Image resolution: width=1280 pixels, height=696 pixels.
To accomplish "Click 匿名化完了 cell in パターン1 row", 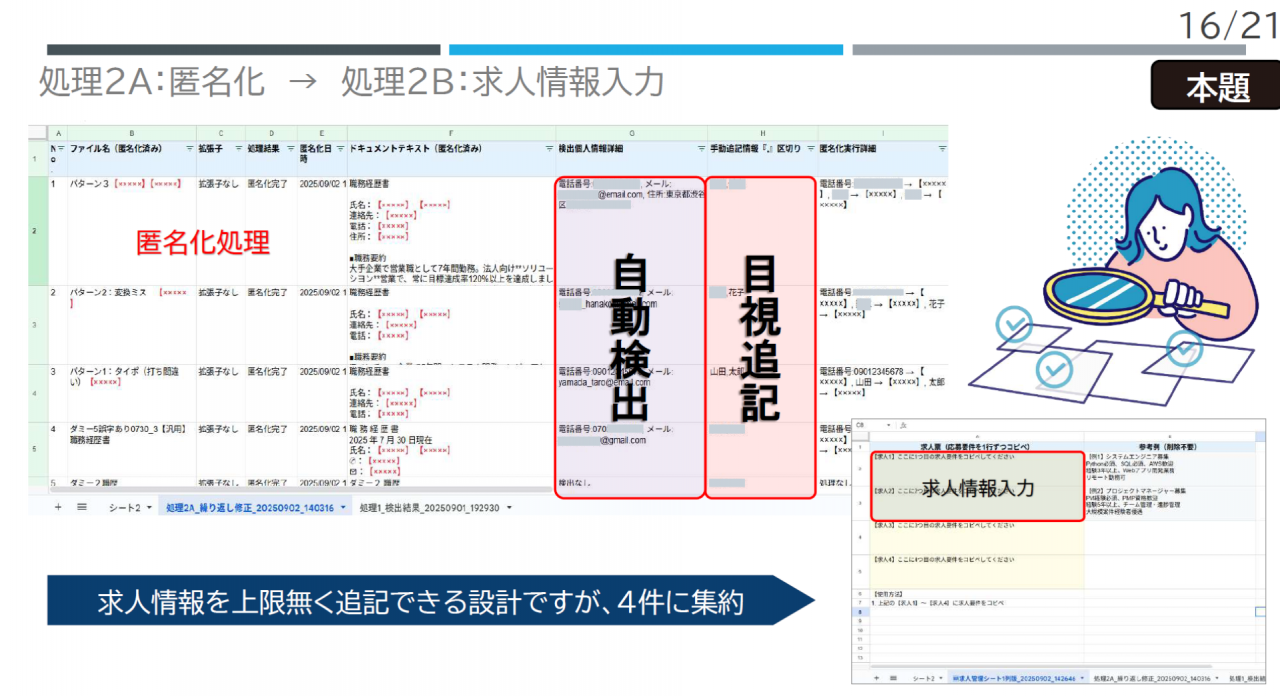I will [x=271, y=392].
